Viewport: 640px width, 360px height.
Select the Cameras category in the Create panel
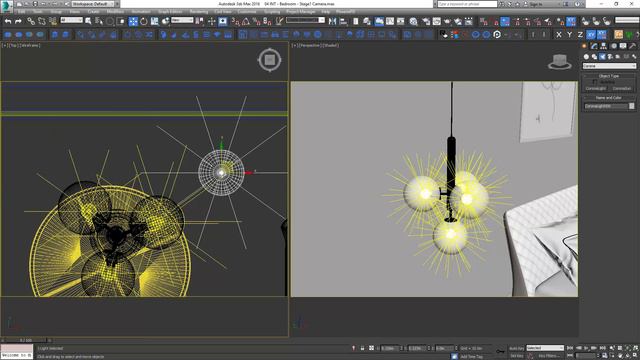click(x=610, y=57)
